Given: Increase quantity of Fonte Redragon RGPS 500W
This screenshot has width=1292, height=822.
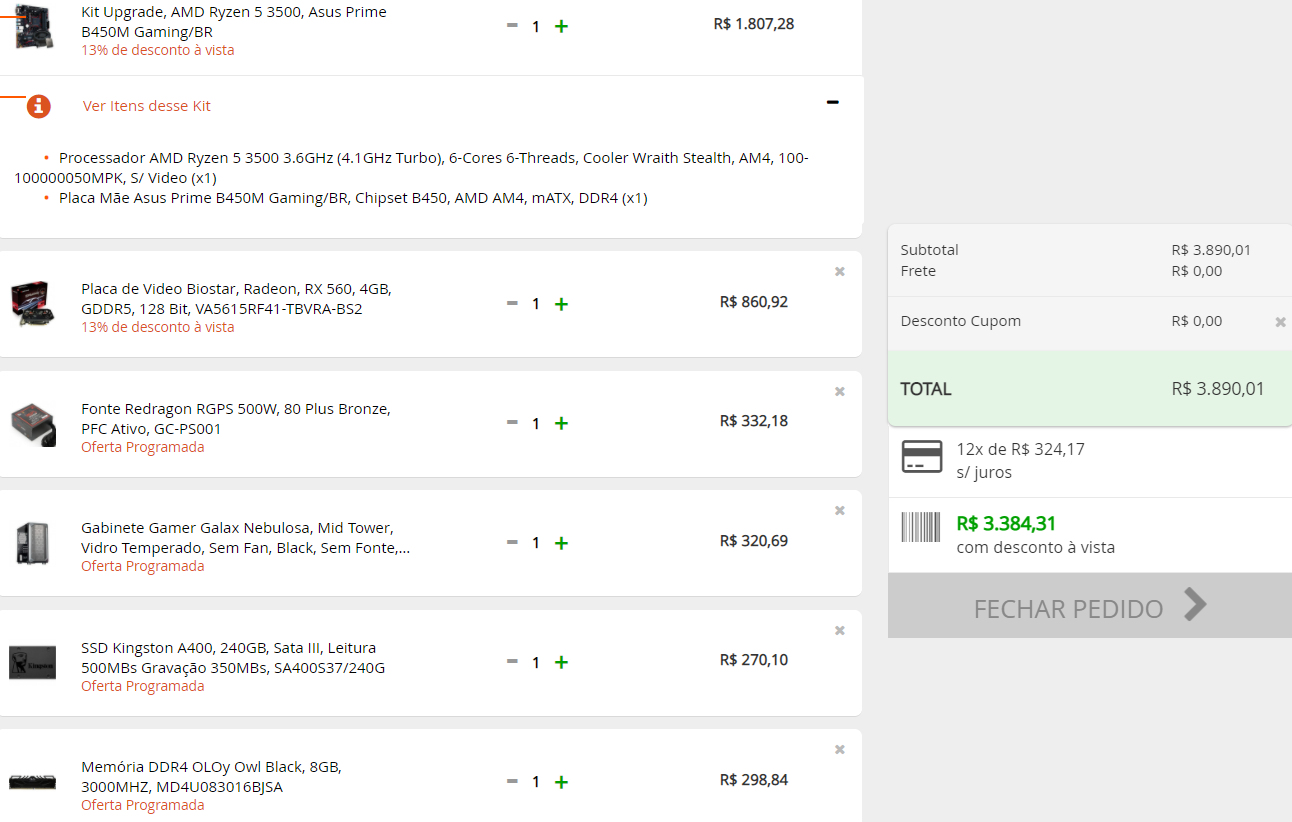Looking at the screenshot, I should (x=561, y=423).
